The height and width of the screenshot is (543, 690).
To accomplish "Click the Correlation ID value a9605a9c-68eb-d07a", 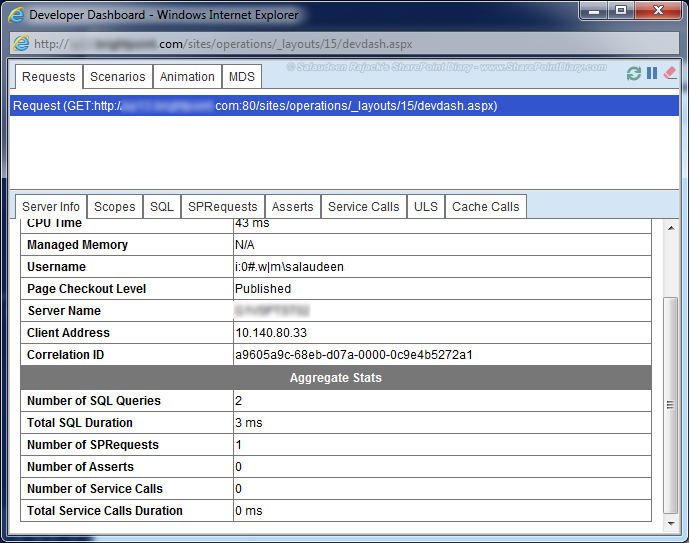I will 354,355.
